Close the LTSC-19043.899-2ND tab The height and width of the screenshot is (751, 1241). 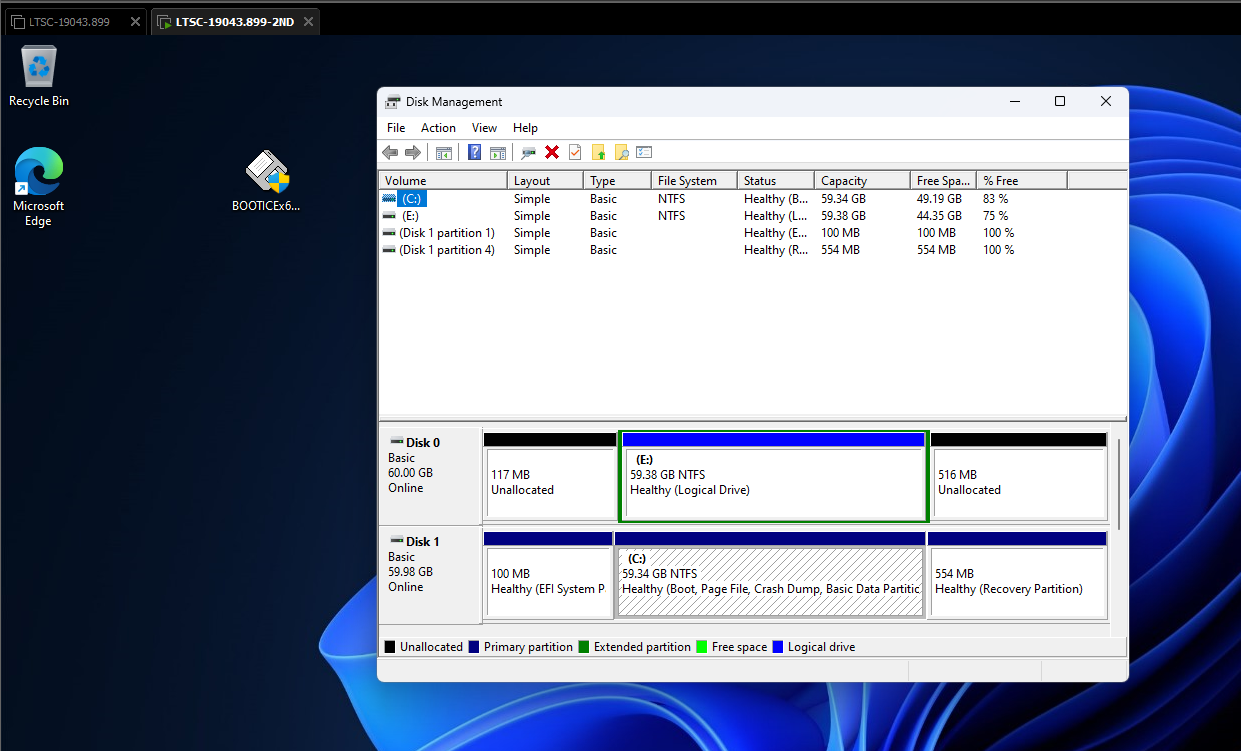308,22
